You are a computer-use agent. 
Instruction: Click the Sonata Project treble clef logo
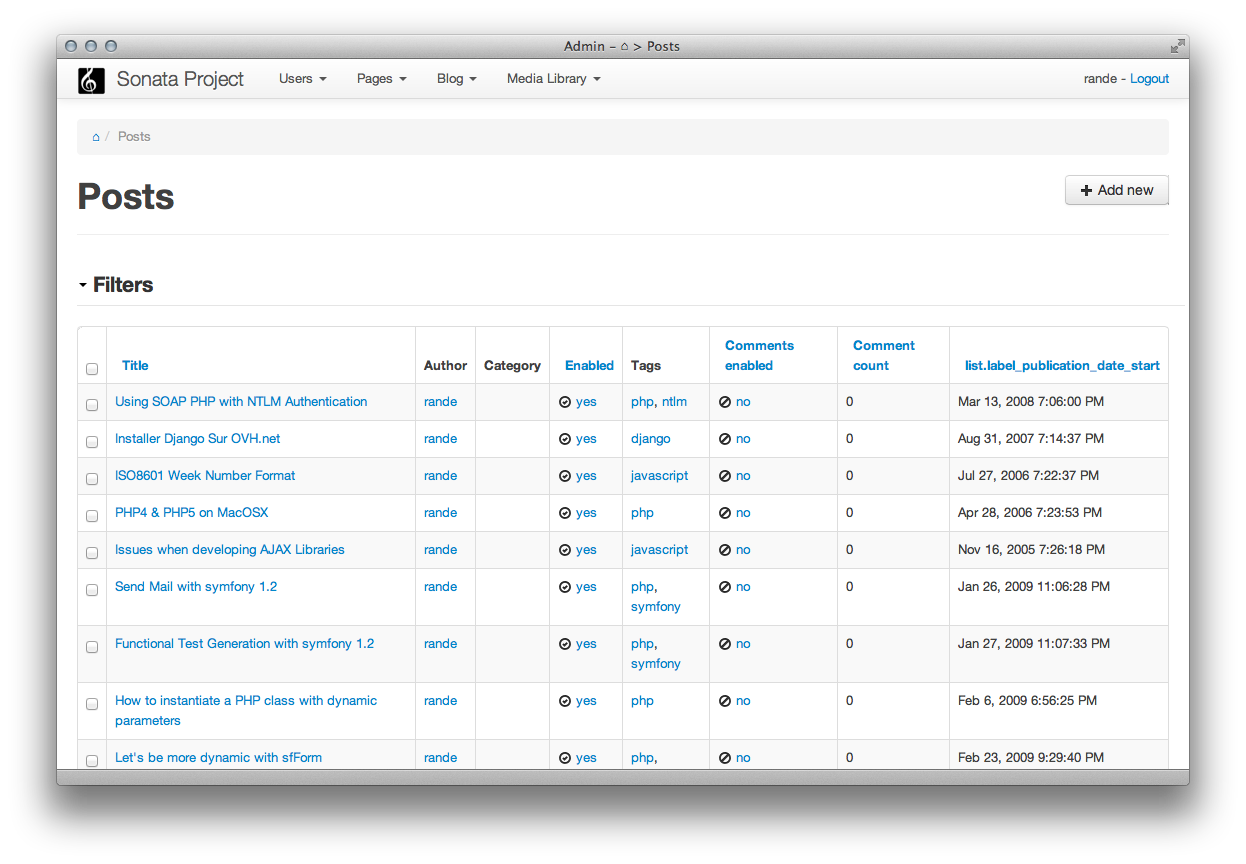pos(91,80)
